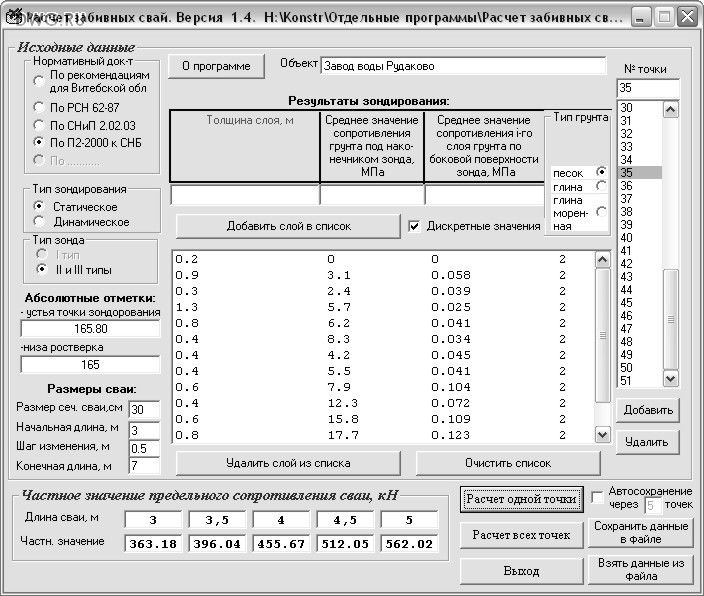Choose 'По СНиП 2.02.03' normative document

click(39, 125)
